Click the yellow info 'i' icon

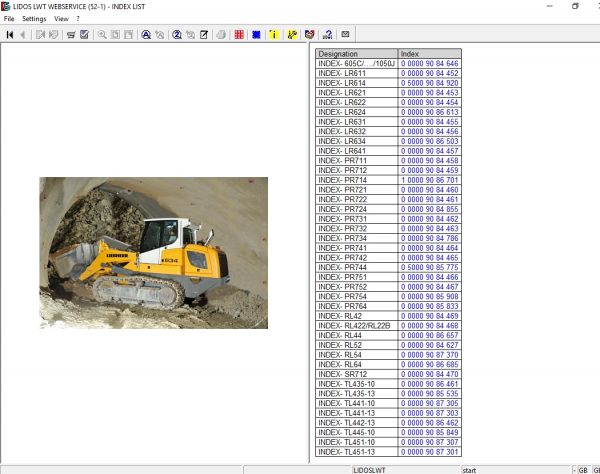click(274, 34)
